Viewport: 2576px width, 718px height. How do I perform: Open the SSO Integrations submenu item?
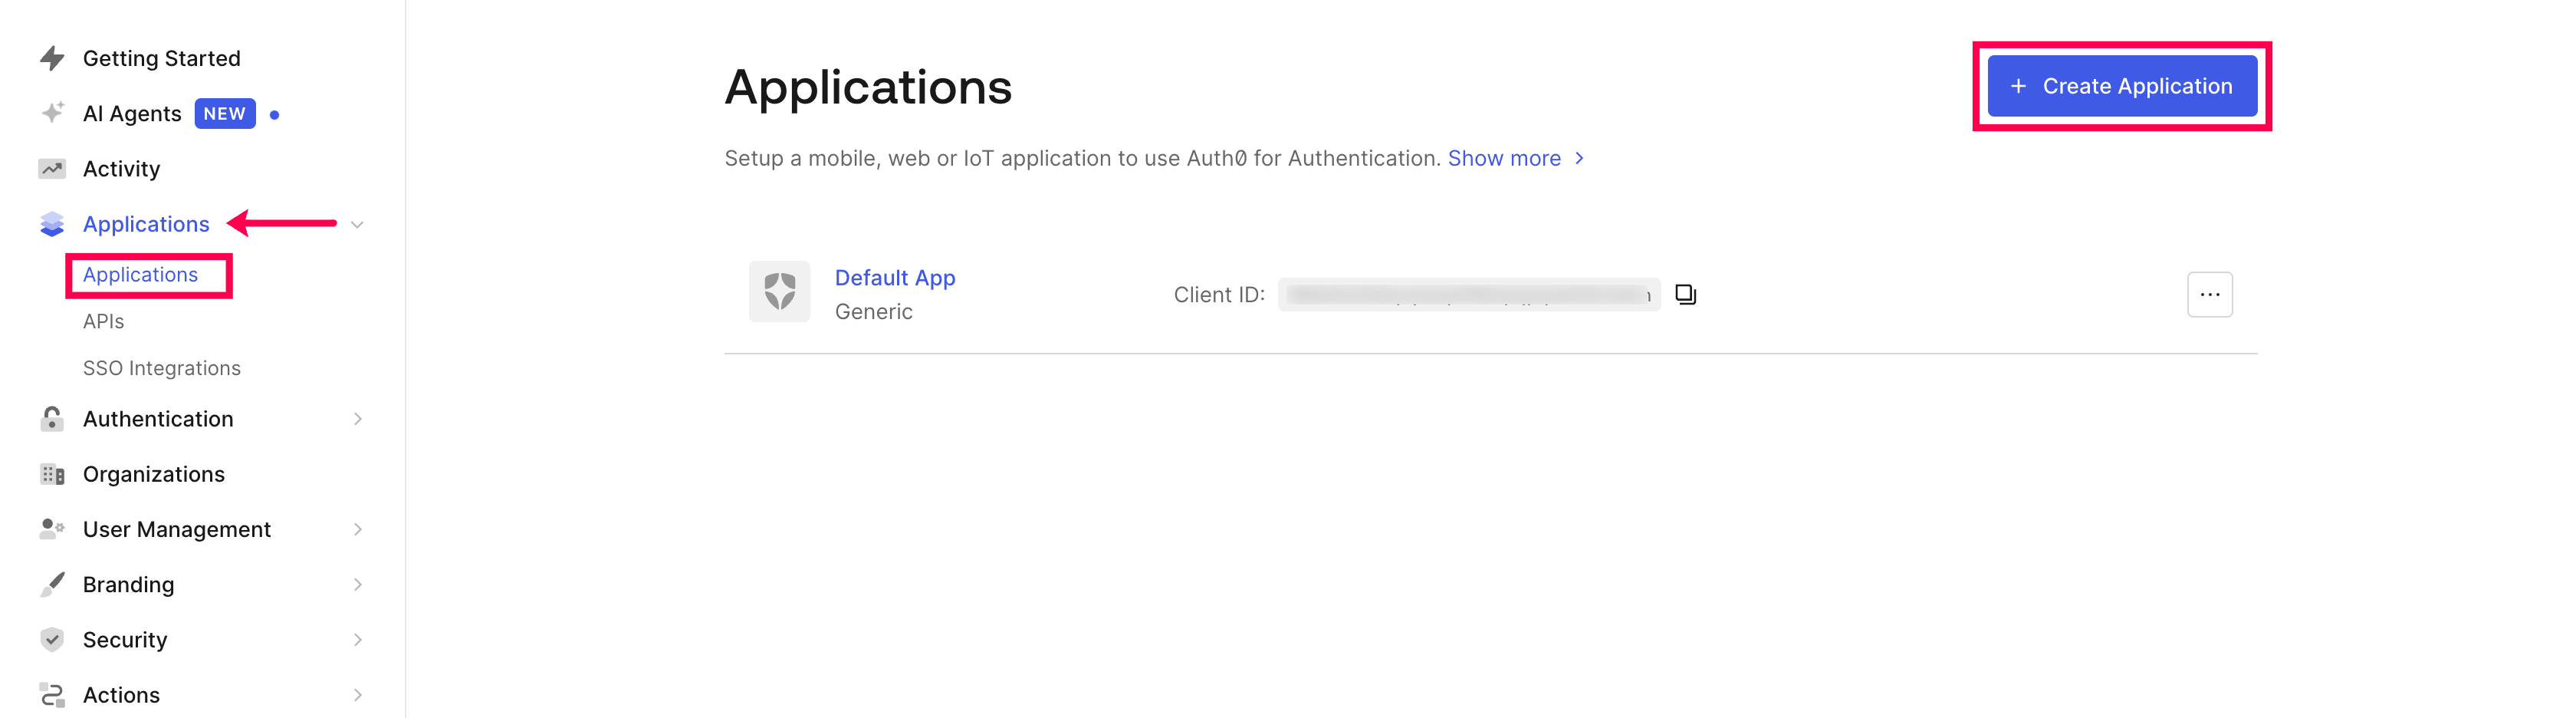162,368
